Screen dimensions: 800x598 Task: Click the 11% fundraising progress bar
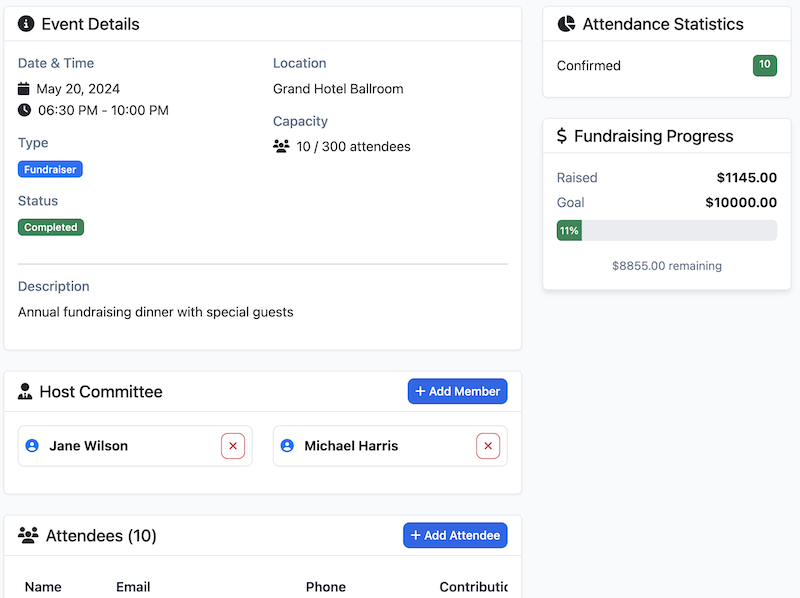click(x=667, y=231)
